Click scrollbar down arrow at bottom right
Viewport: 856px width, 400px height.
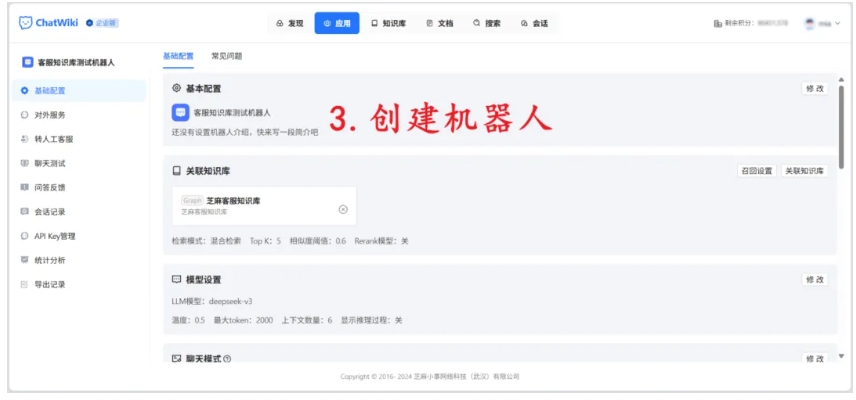click(x=841, y=356)
